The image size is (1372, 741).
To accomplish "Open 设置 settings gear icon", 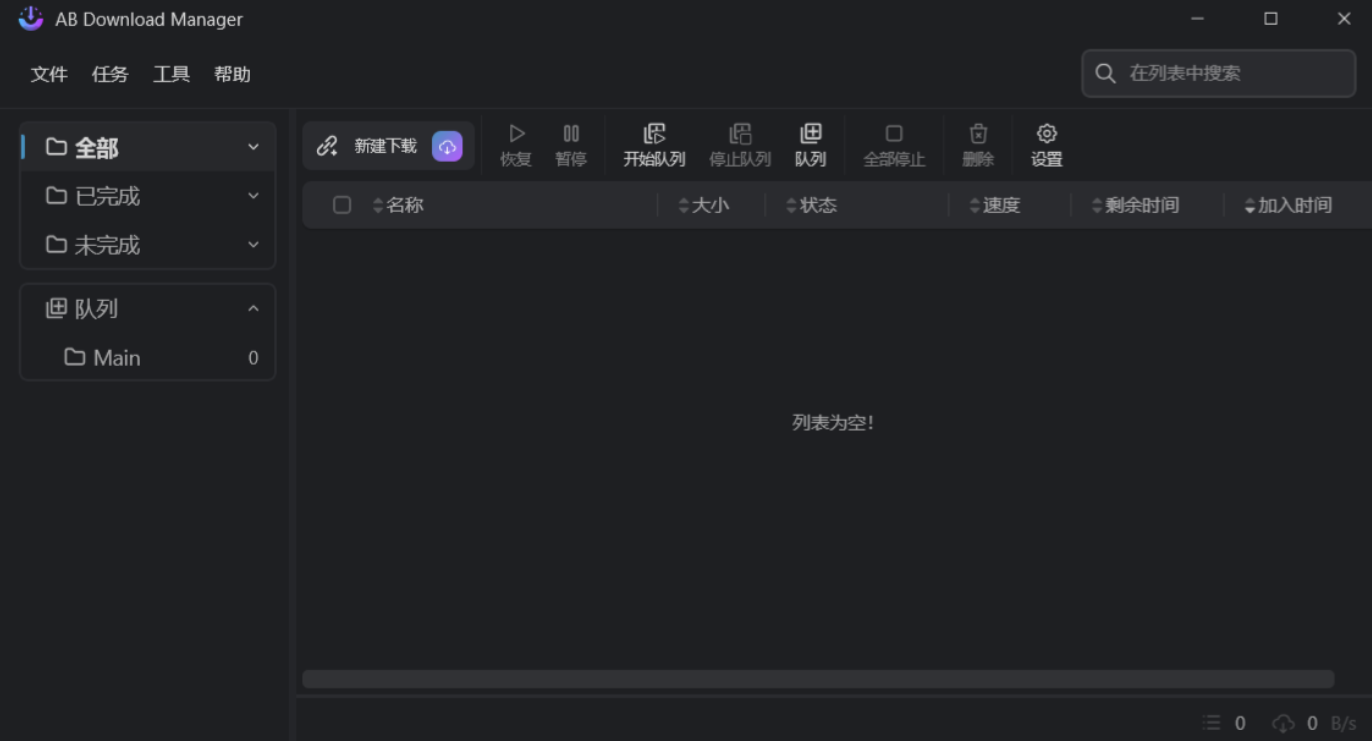I will tap(1047, 133).
